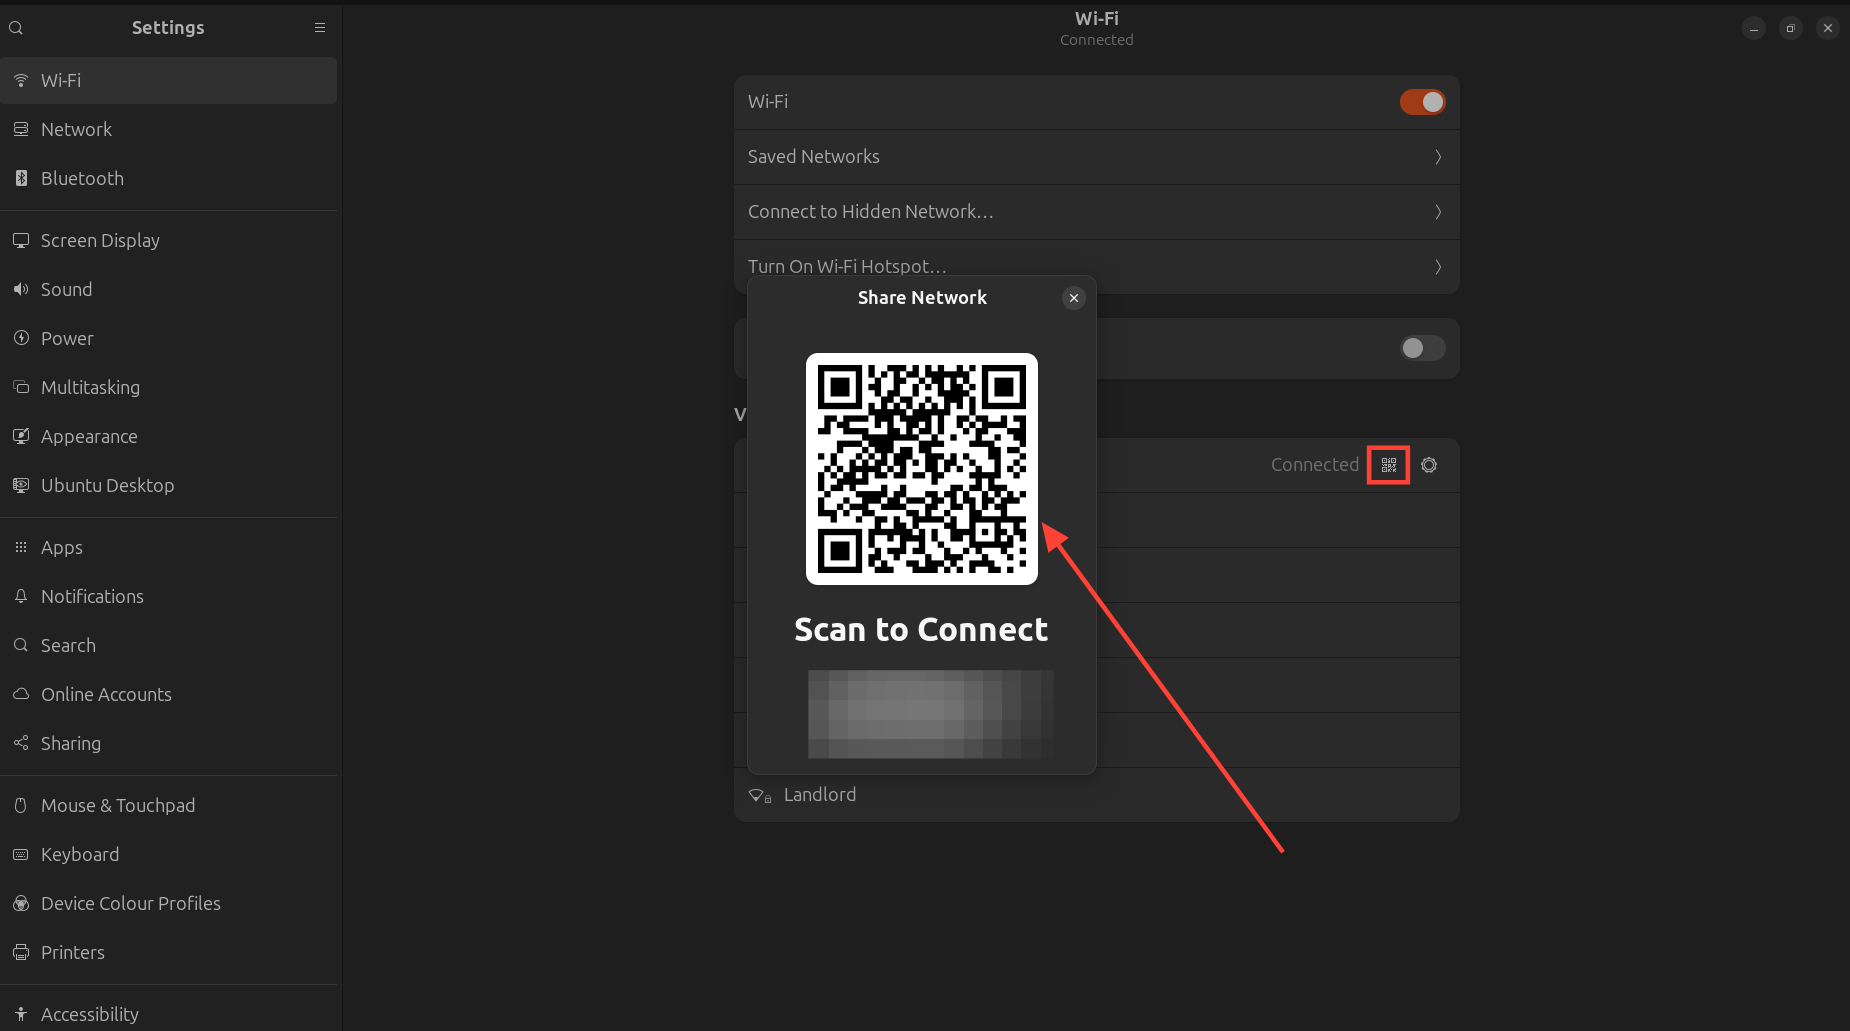Open the Printers panel
The height and width of the screenshot is (1031, 1850).
tap(169, 952)
